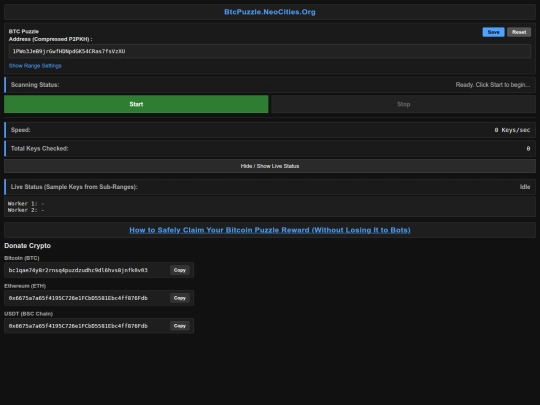
Task: Click the USDT BSC Chain address text
Action: [x=78, y=326]
